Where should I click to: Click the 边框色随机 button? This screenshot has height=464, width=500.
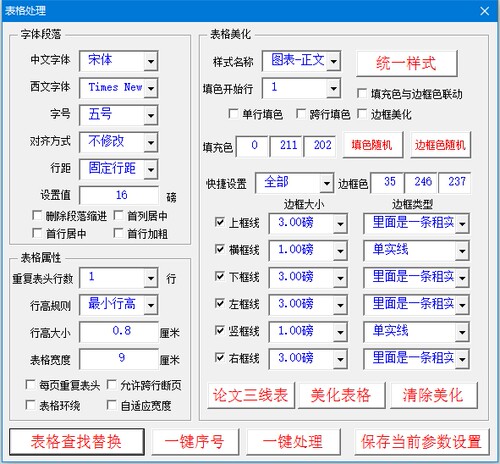pos(441,145)
